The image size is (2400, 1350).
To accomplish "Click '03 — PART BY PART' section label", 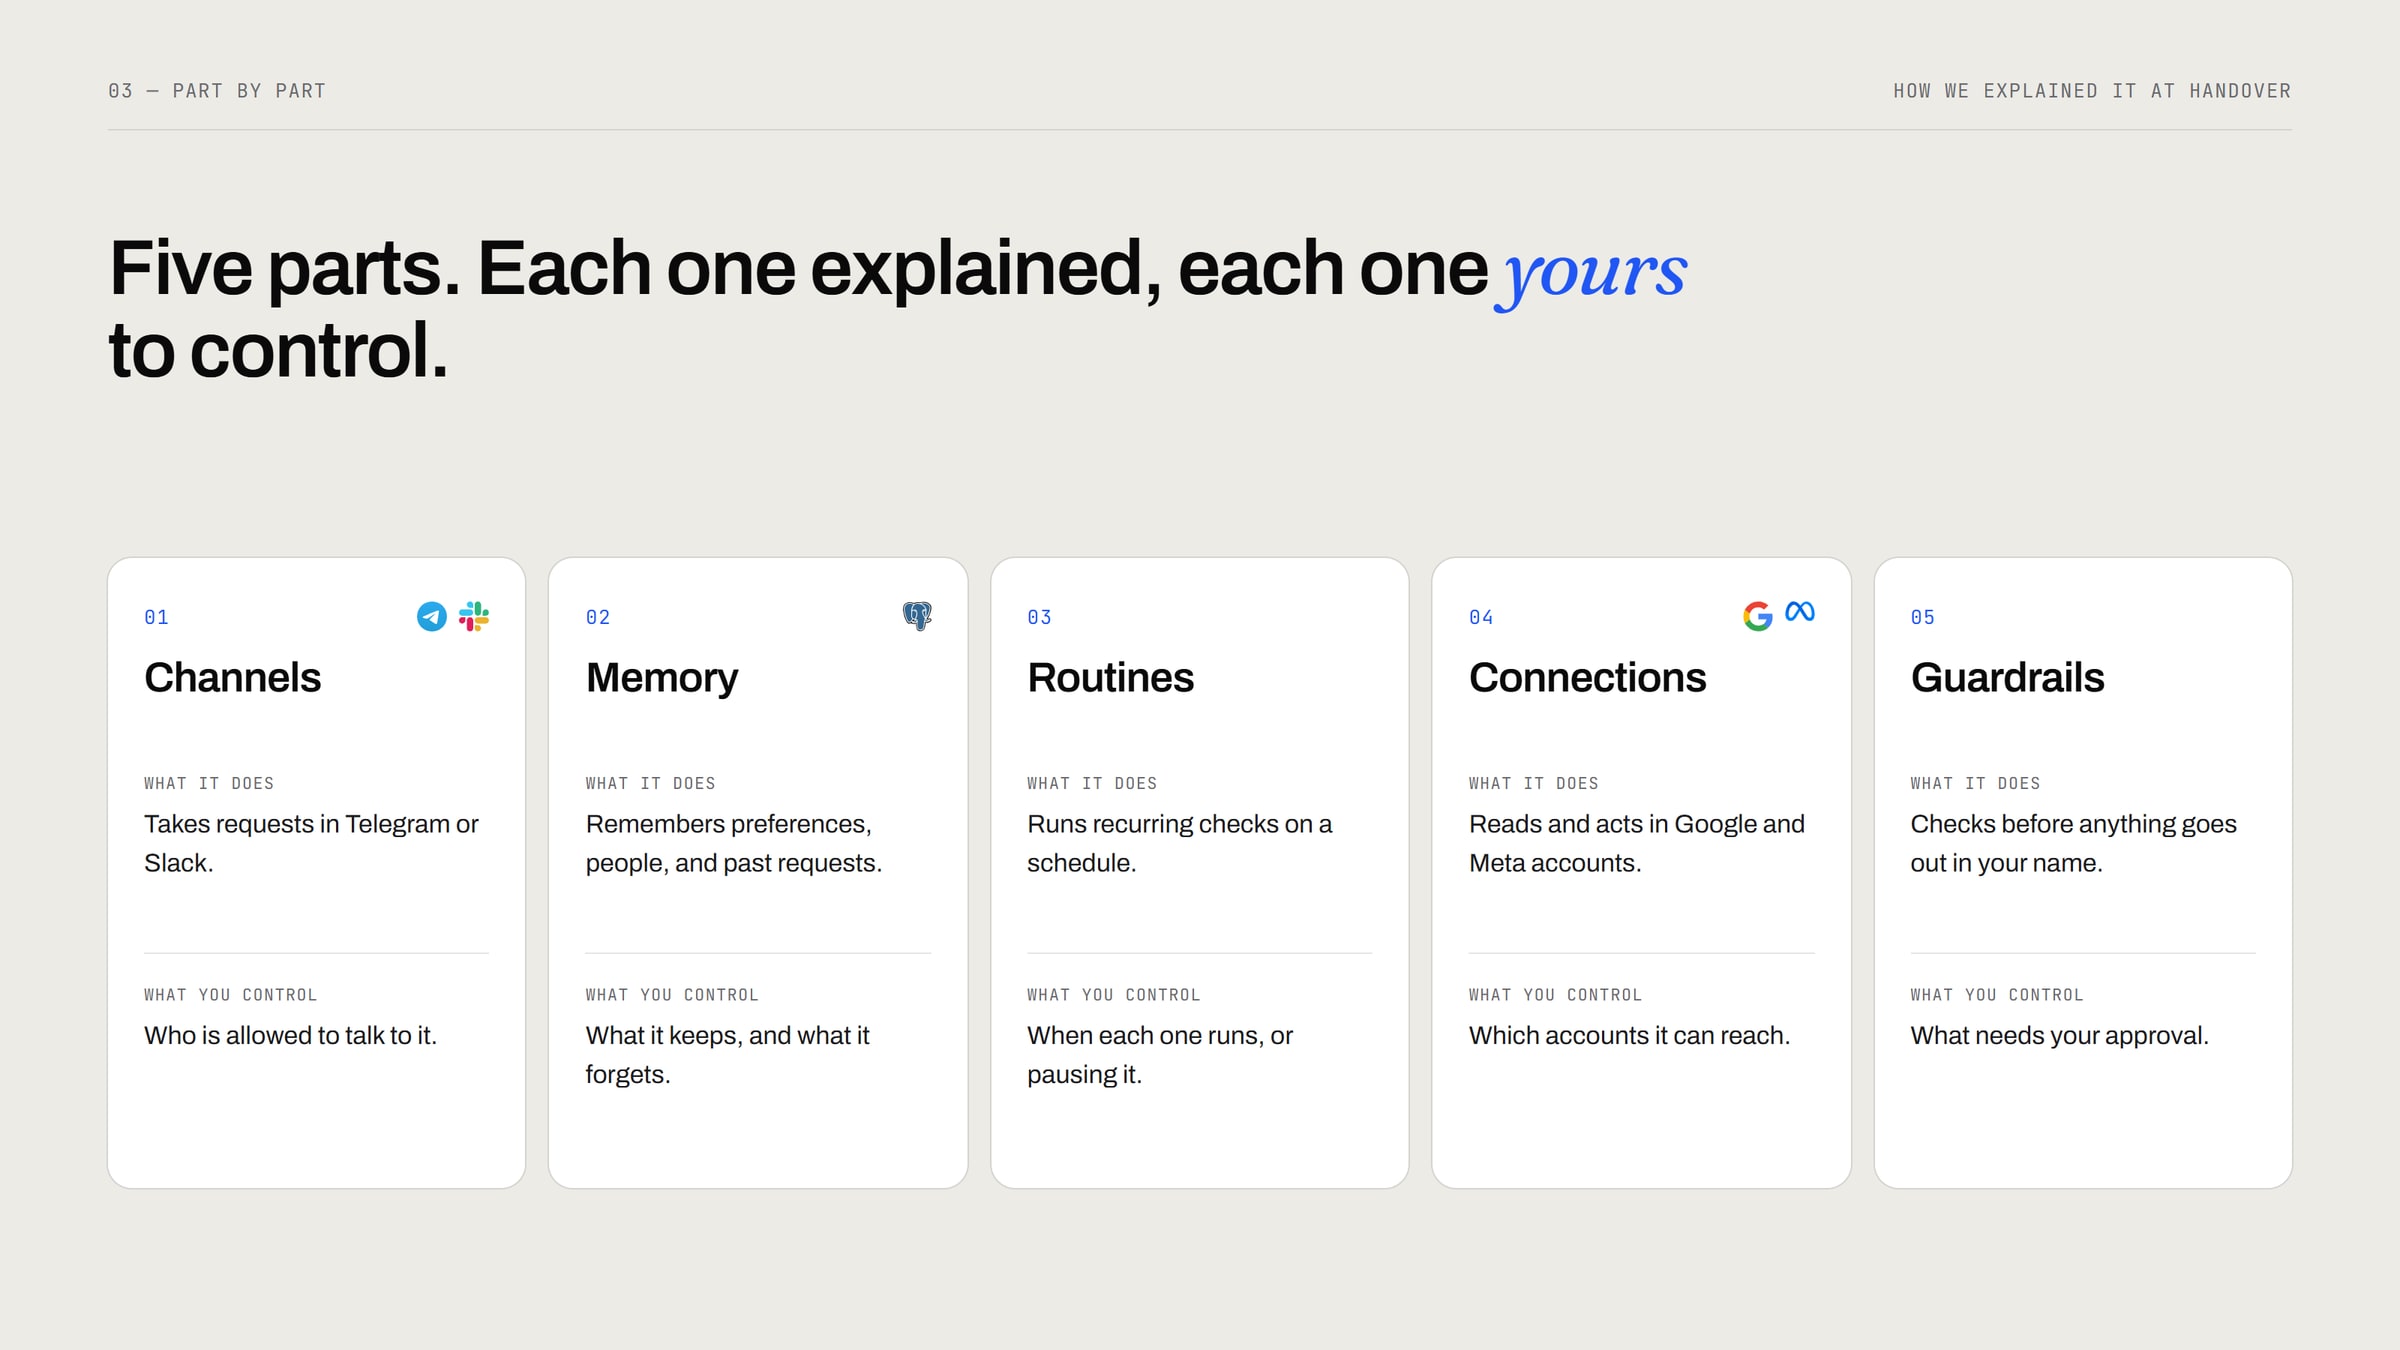I will click(x=217, y=91).
